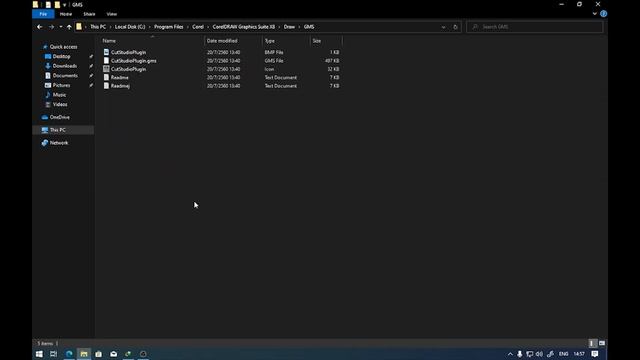Click File Explorer taskbar icon
Image resolution: width=640 pixels, height=360 pixels.
pyautogui.click(x=84, y=354)
